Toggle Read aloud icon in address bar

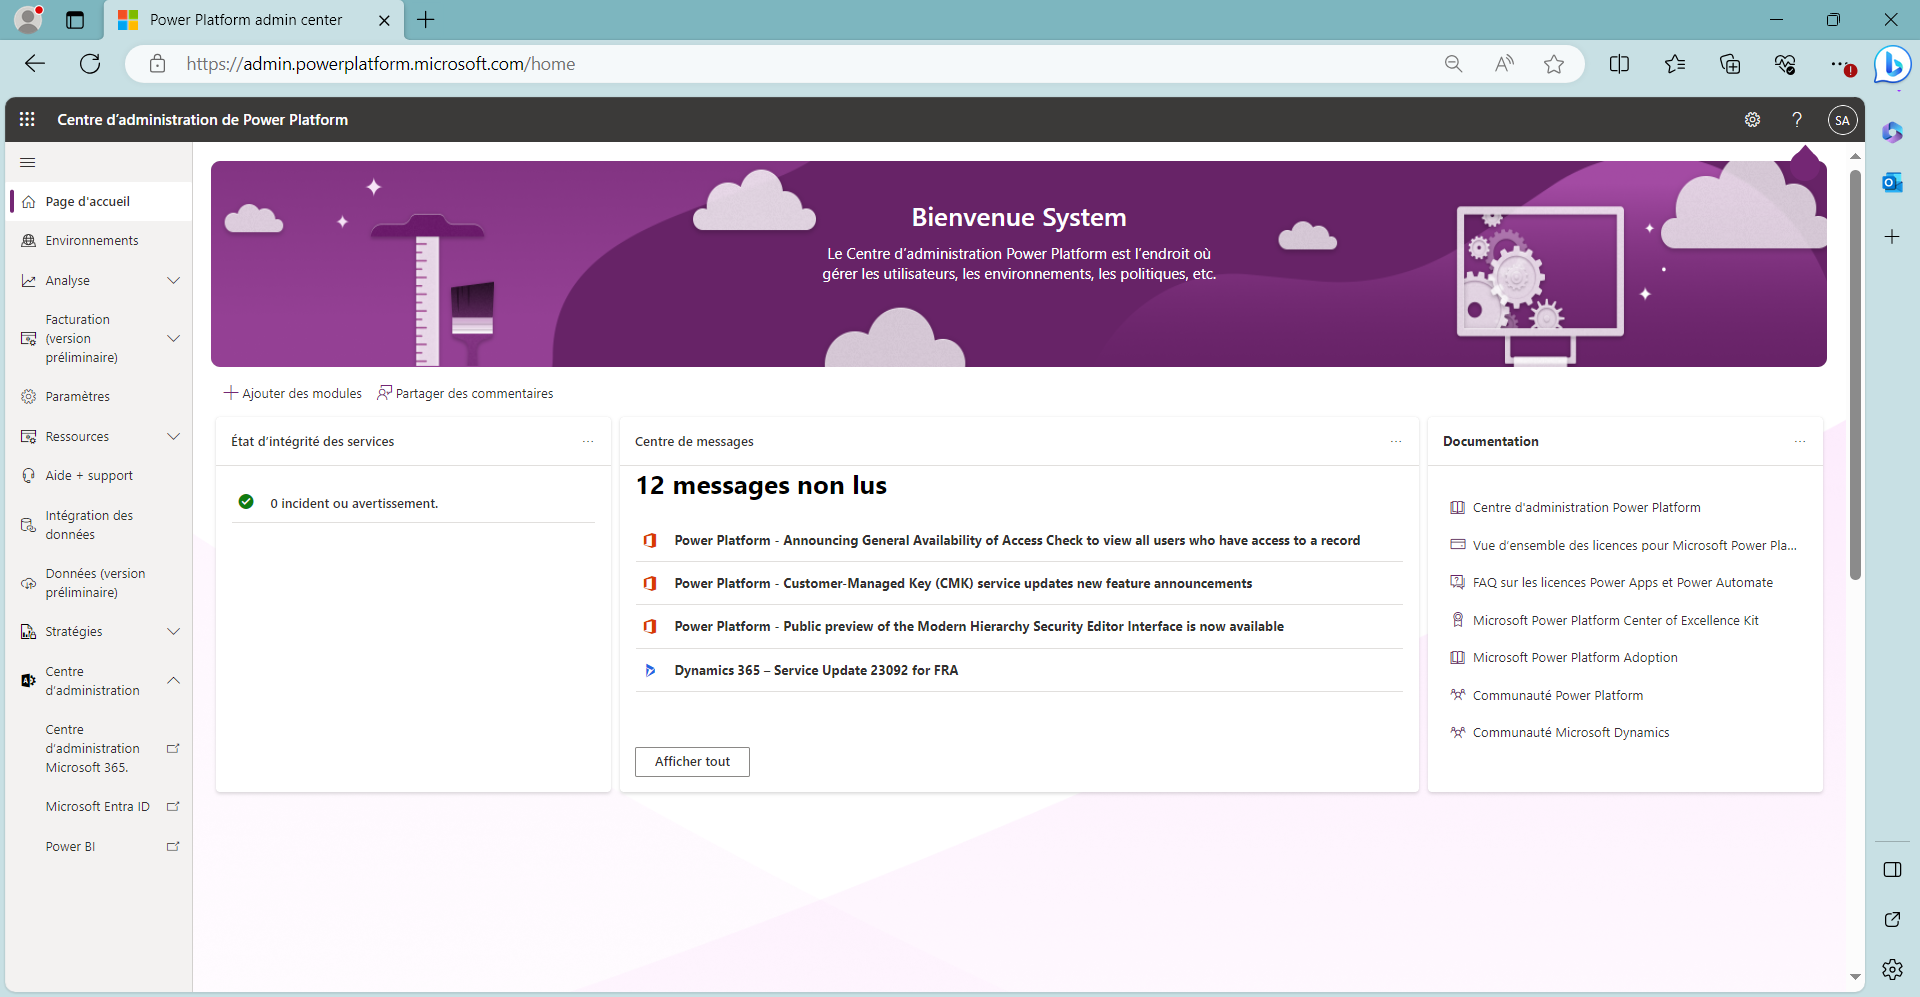pyautogui.click(x=1504, y=64)
